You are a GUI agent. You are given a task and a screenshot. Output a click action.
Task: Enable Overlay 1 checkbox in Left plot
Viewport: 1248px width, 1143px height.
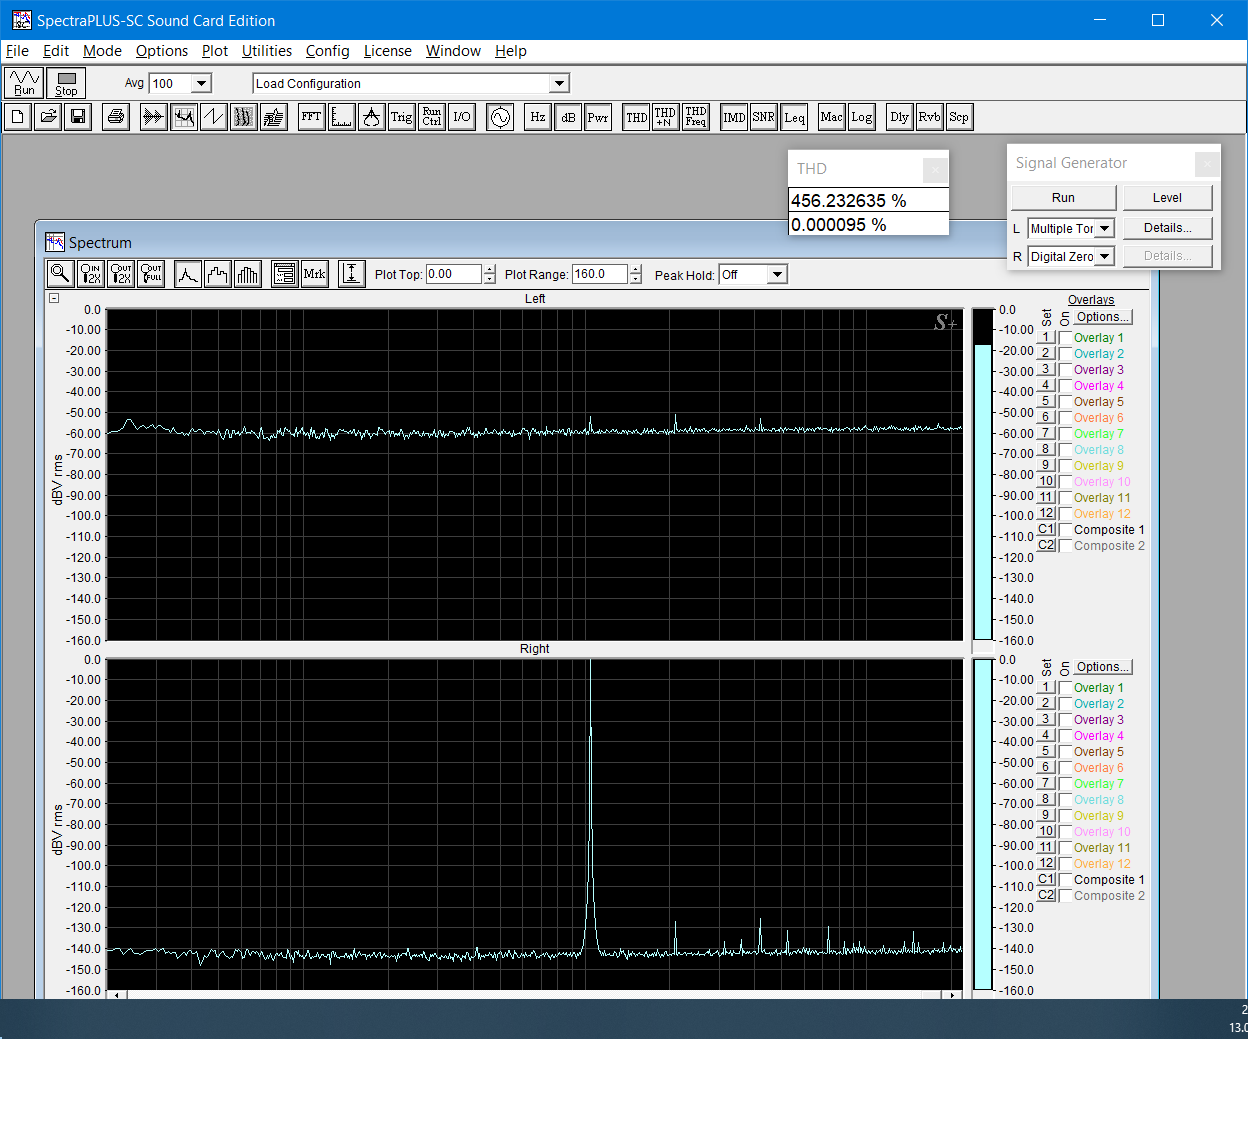coord(1066,338)
